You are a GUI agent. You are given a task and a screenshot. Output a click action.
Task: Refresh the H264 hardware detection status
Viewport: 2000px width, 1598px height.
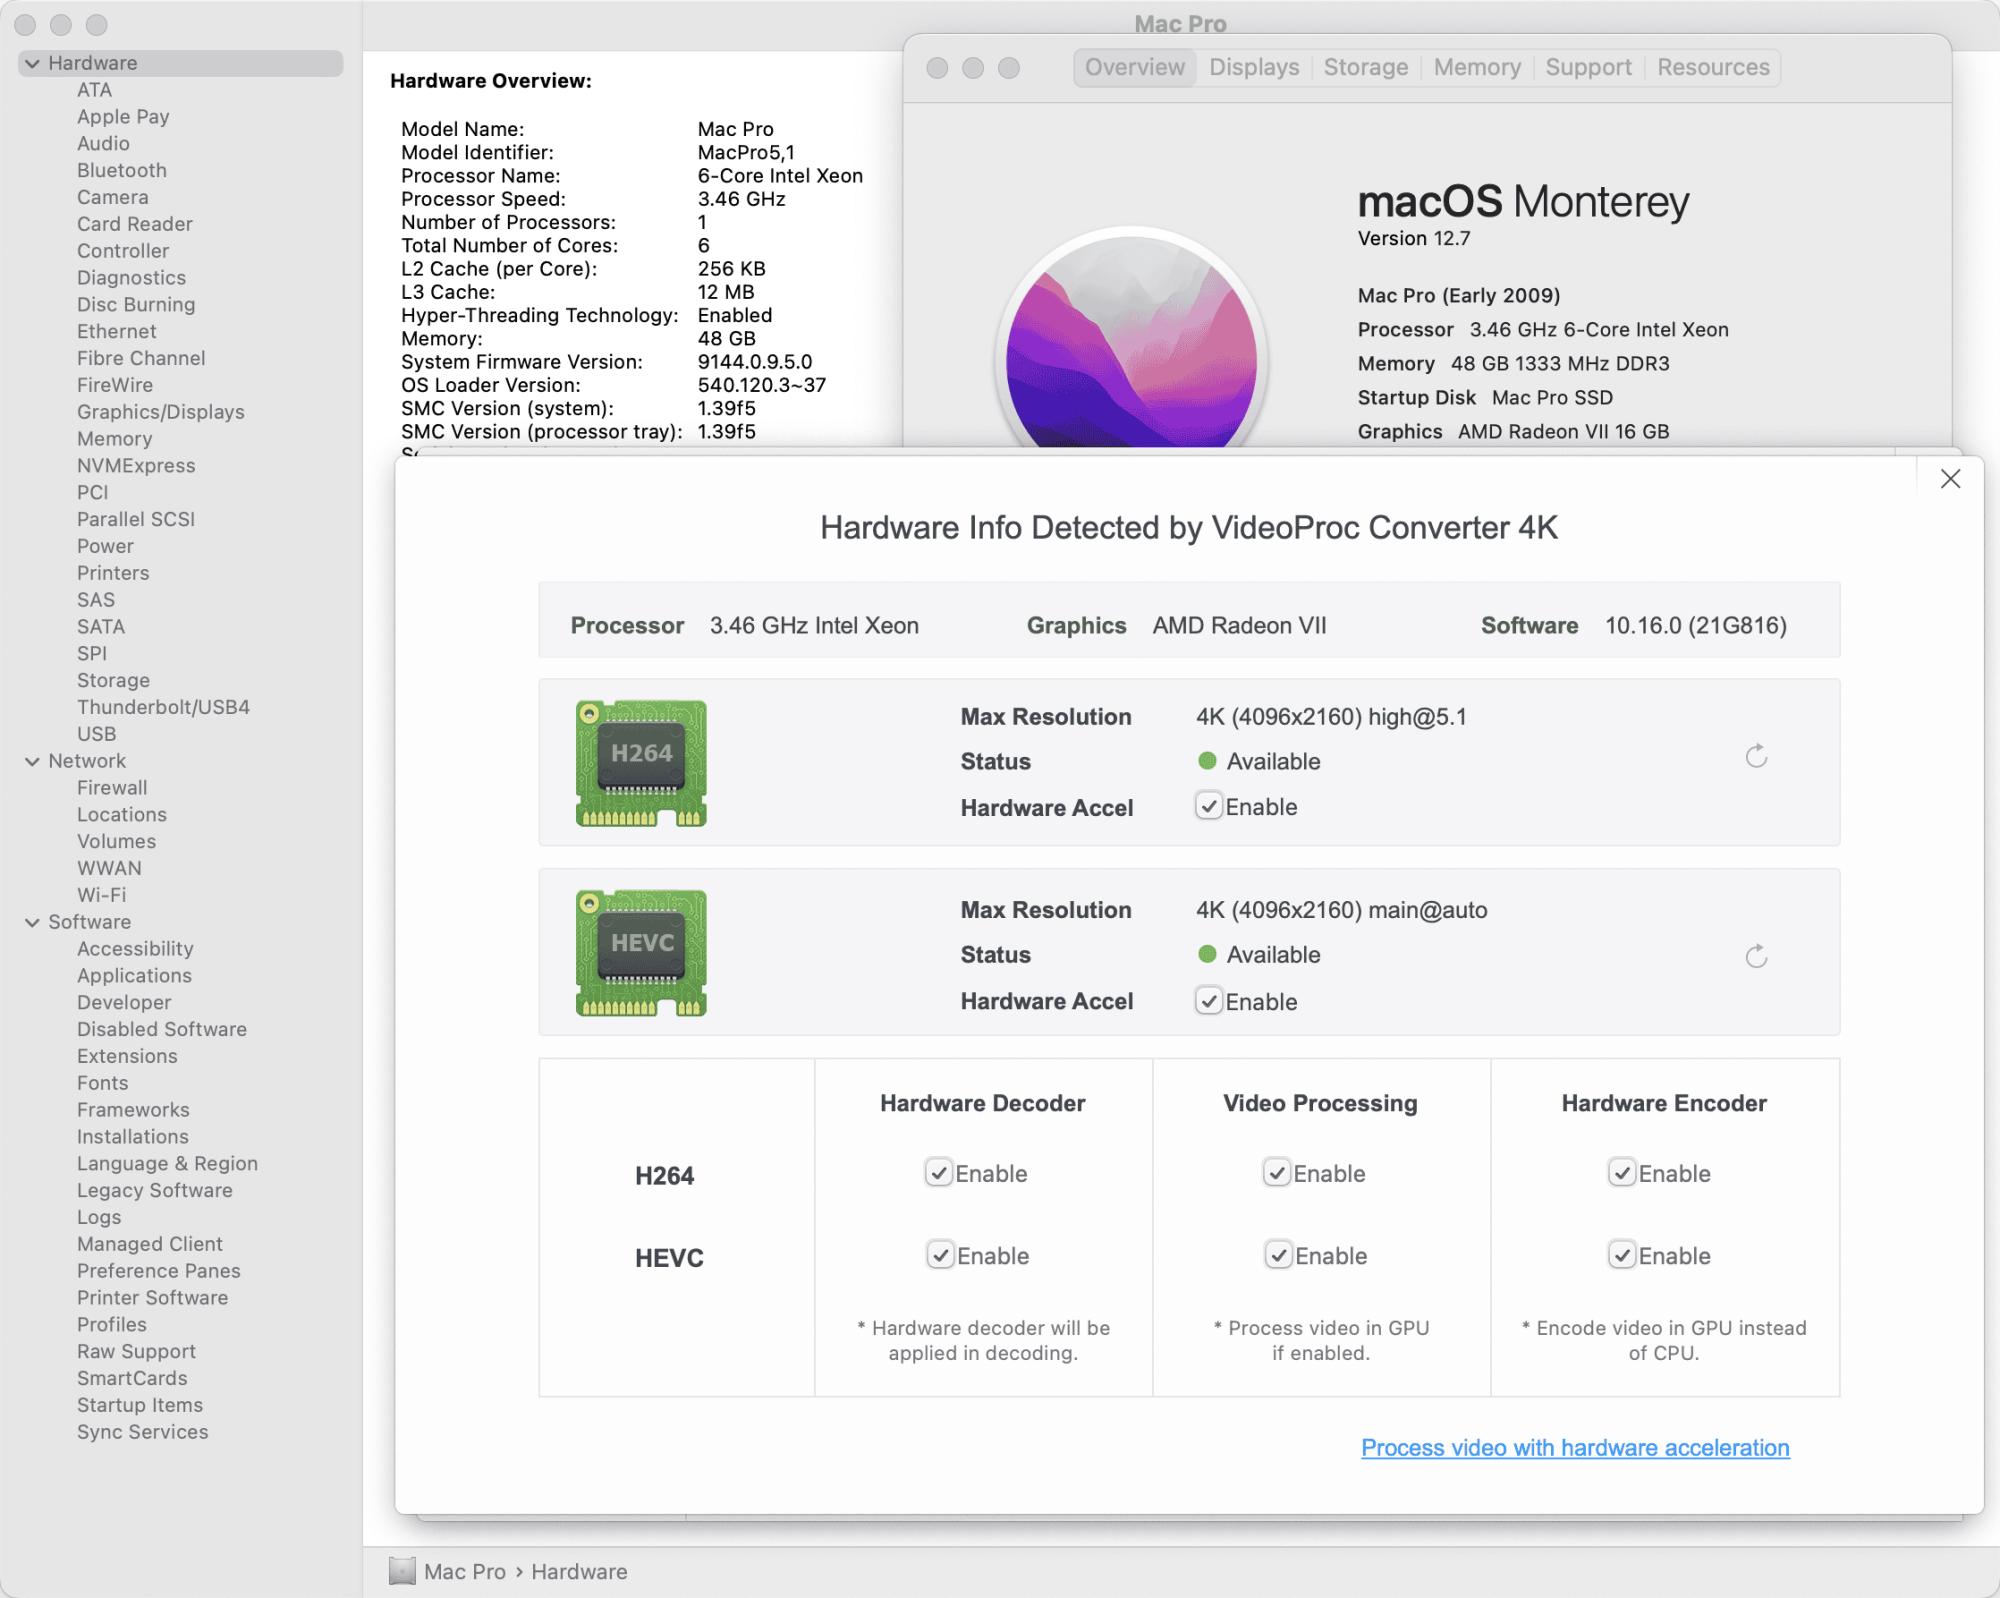point(1756,757)
